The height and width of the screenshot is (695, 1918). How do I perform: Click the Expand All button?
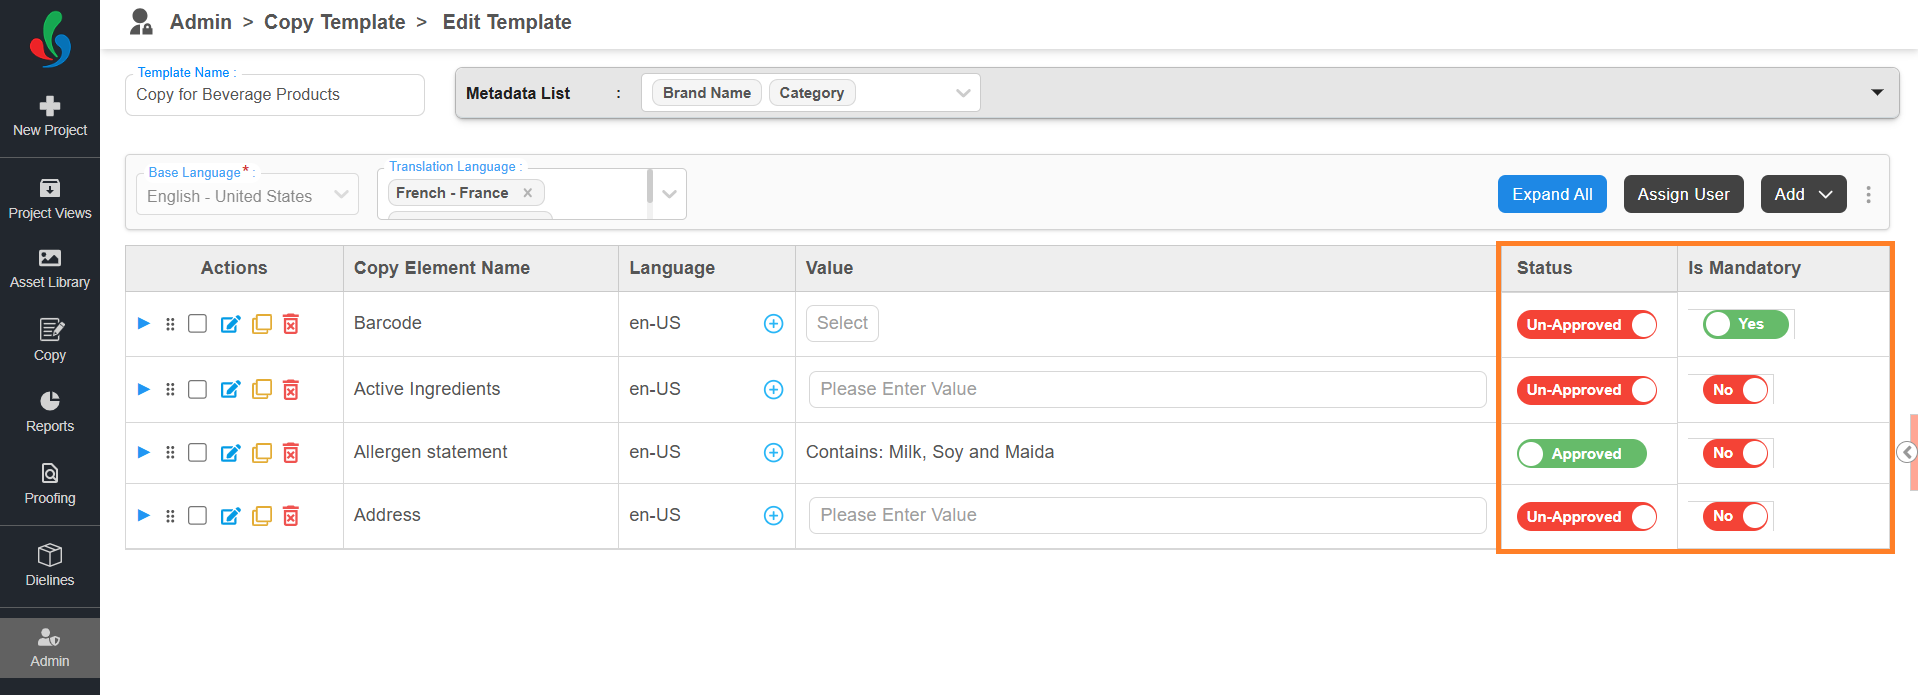1551,194
